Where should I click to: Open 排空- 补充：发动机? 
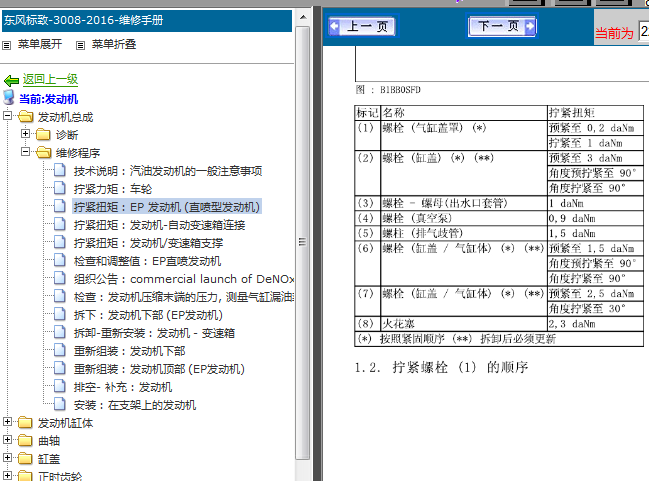123,387
